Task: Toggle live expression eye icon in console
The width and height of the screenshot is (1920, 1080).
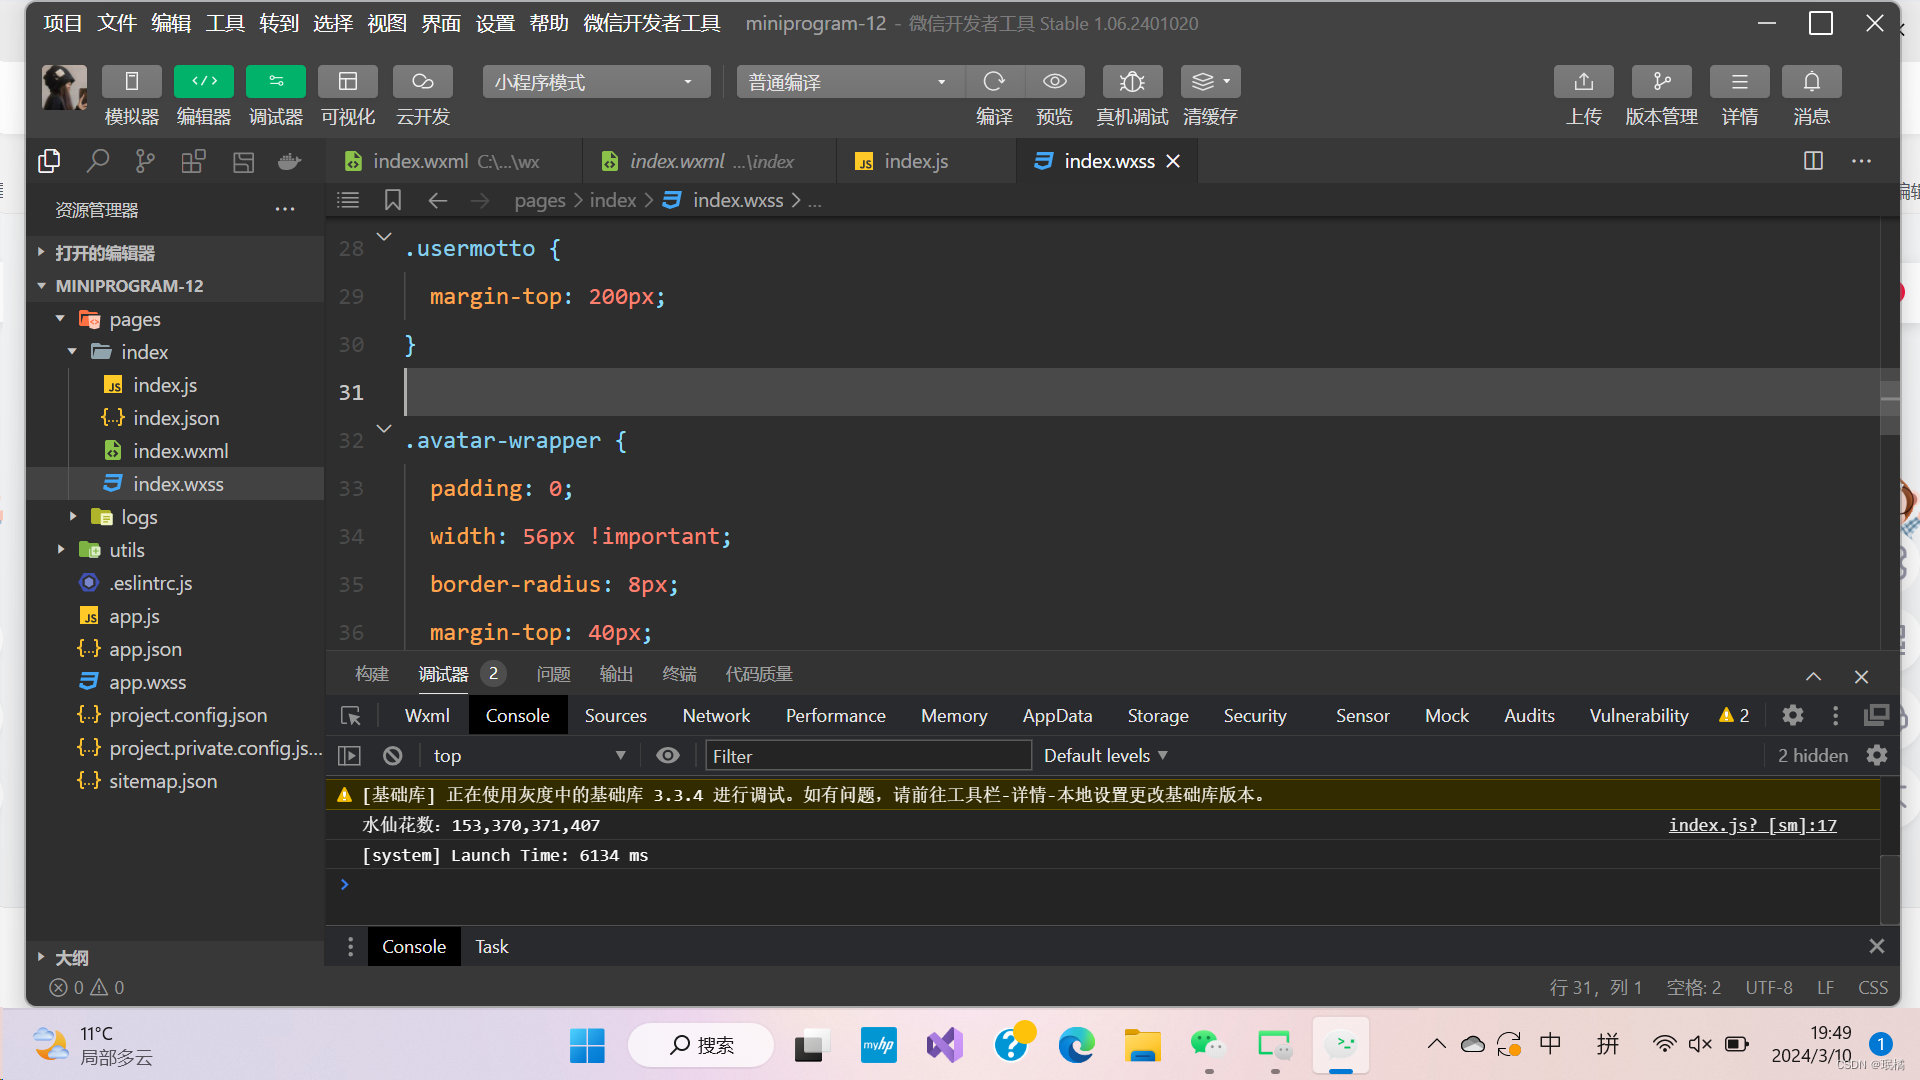Action: 668,756
